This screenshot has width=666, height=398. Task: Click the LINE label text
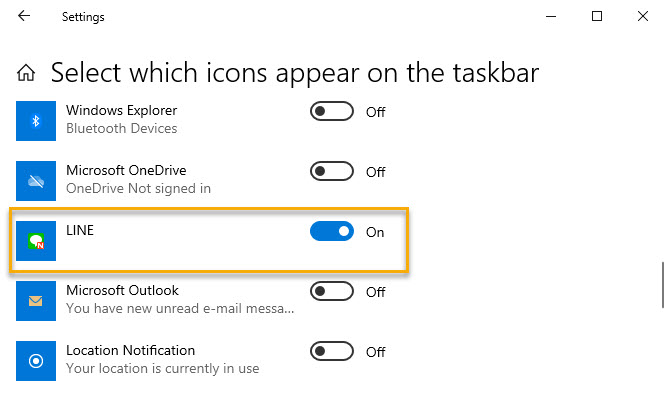point(80,230)
